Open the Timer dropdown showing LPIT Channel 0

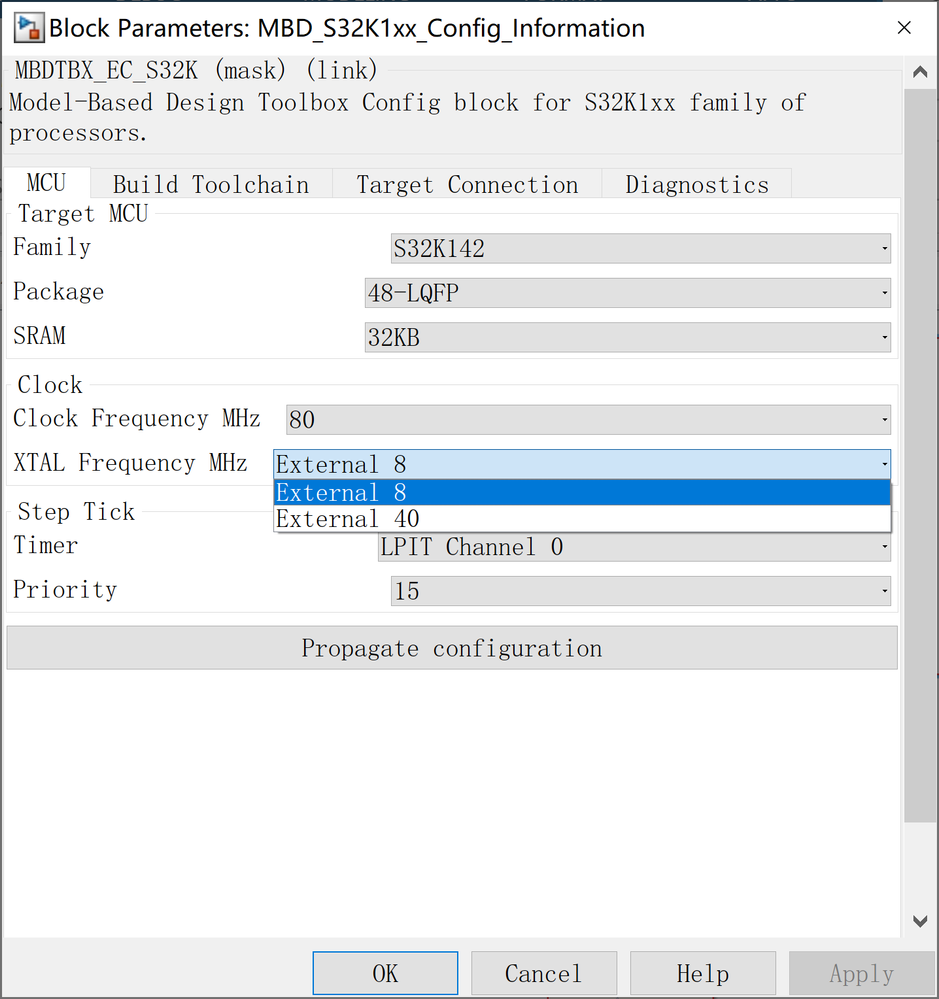[634, 547]
